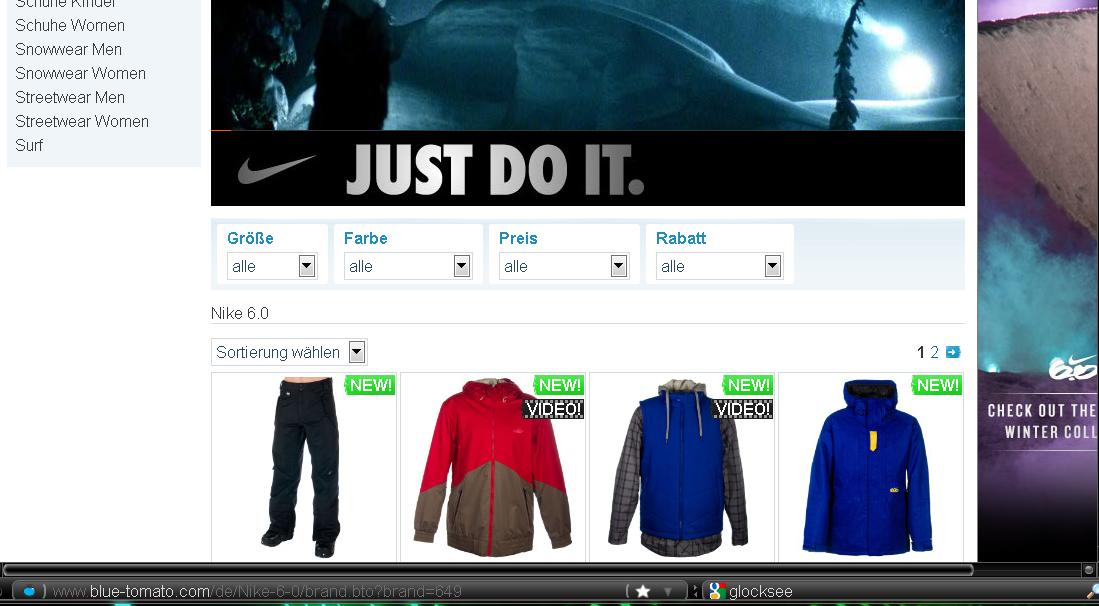Screen dimensions: 1099x606
Task: Open the blue vest plaid jacket product
Action: coord(682,467)
